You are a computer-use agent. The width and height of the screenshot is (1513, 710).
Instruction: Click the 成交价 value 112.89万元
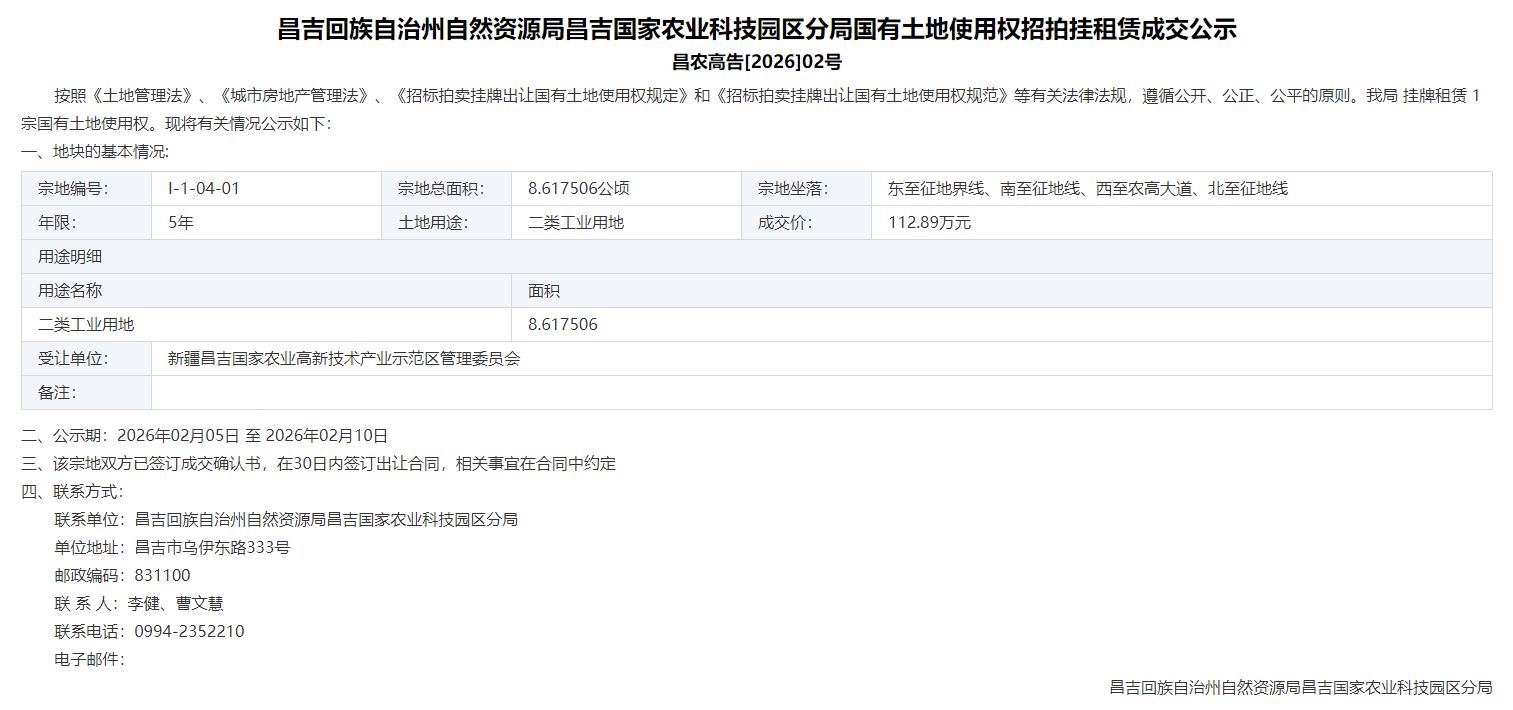[x=929, y=222]
